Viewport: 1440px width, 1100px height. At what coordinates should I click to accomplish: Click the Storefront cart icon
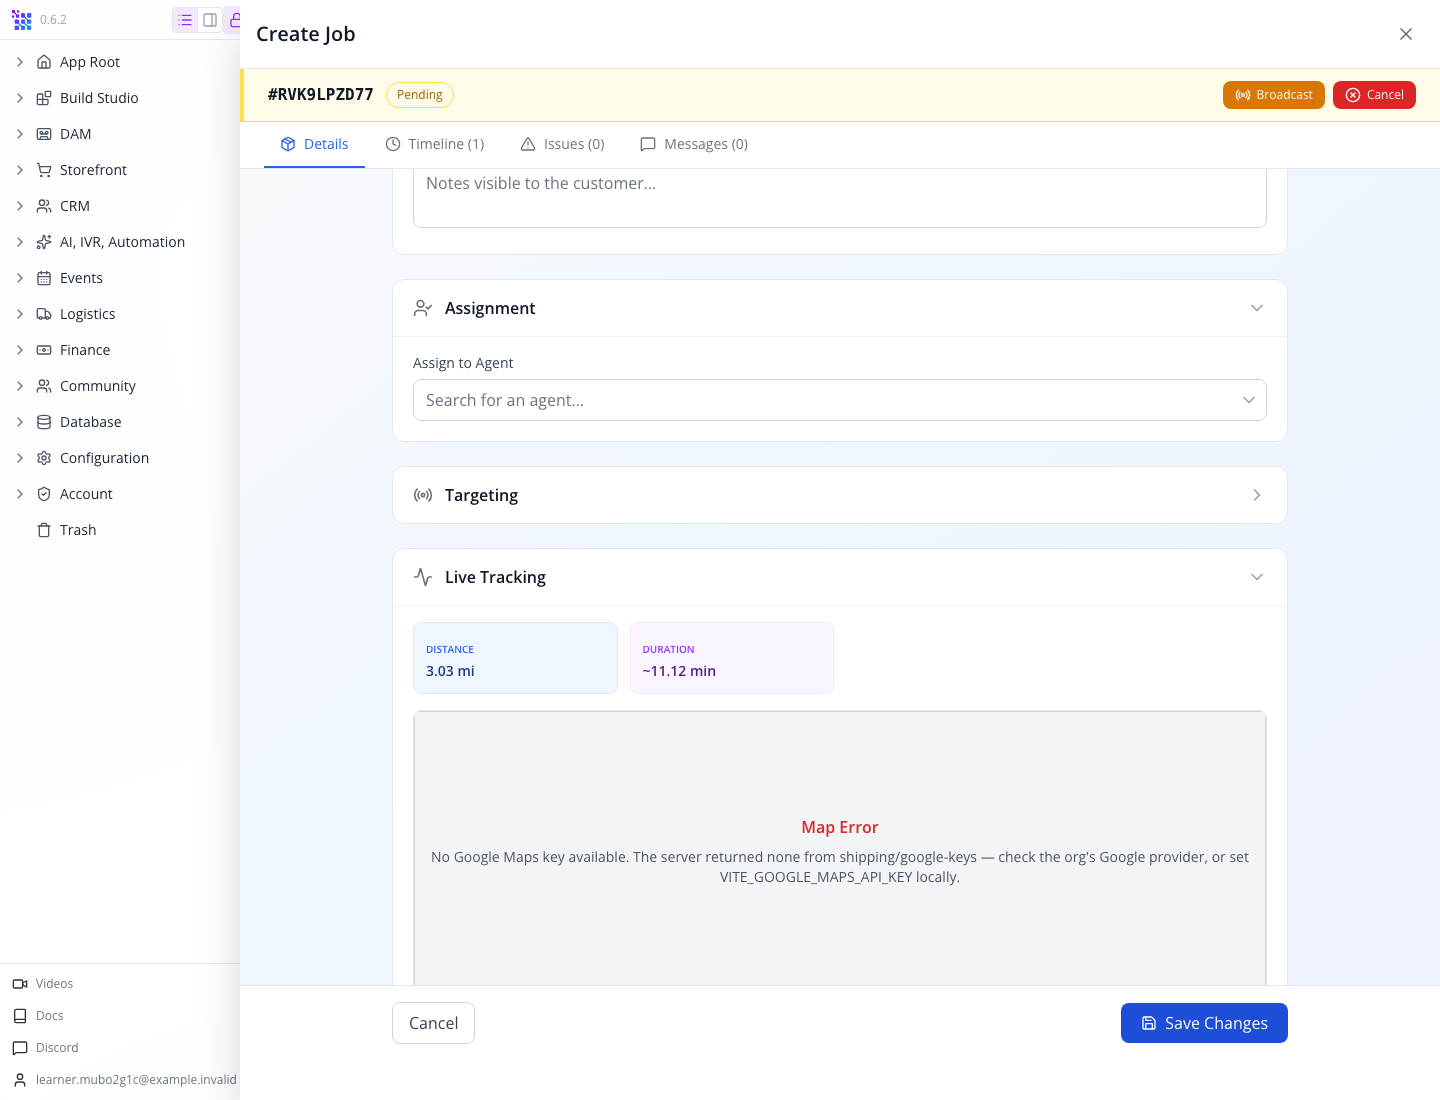[x=44, y=170]
